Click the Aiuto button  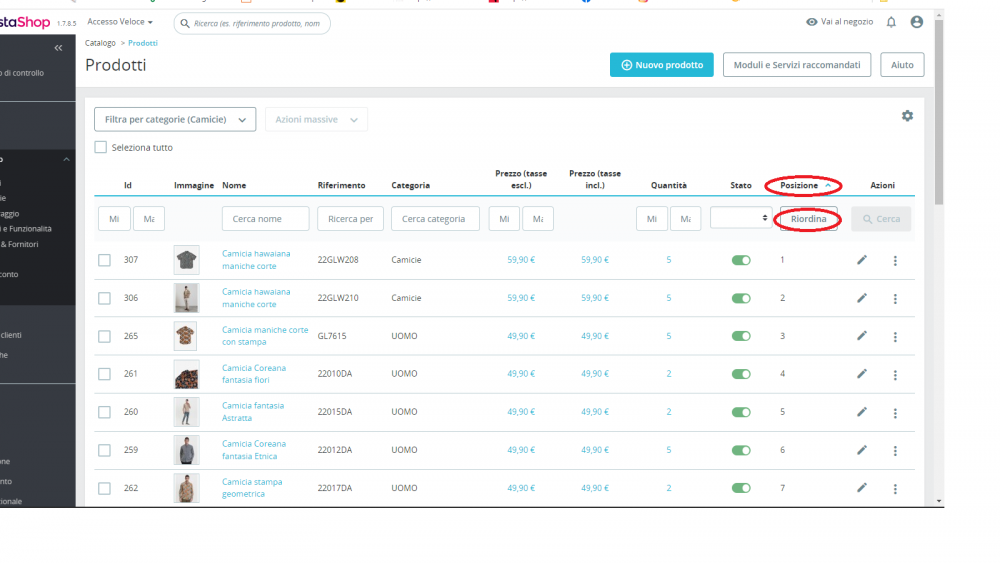pyautogui.click(x=902, y=65)
